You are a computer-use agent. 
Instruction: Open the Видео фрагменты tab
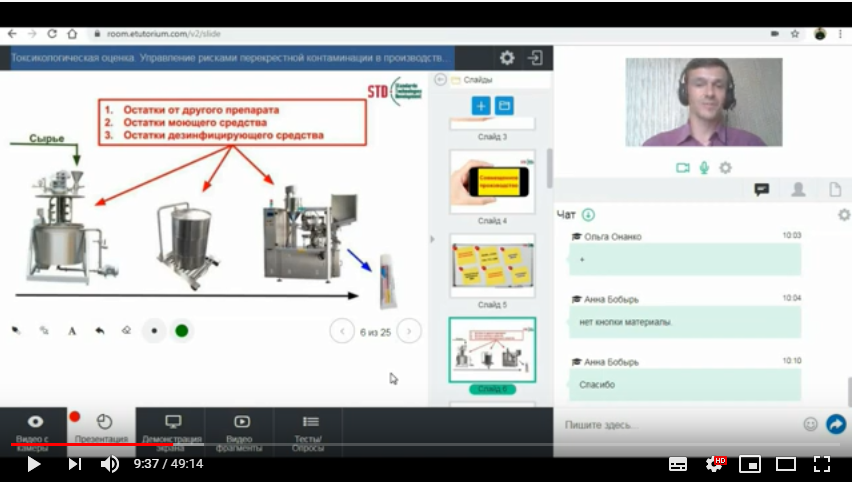[x=240, y=432]
